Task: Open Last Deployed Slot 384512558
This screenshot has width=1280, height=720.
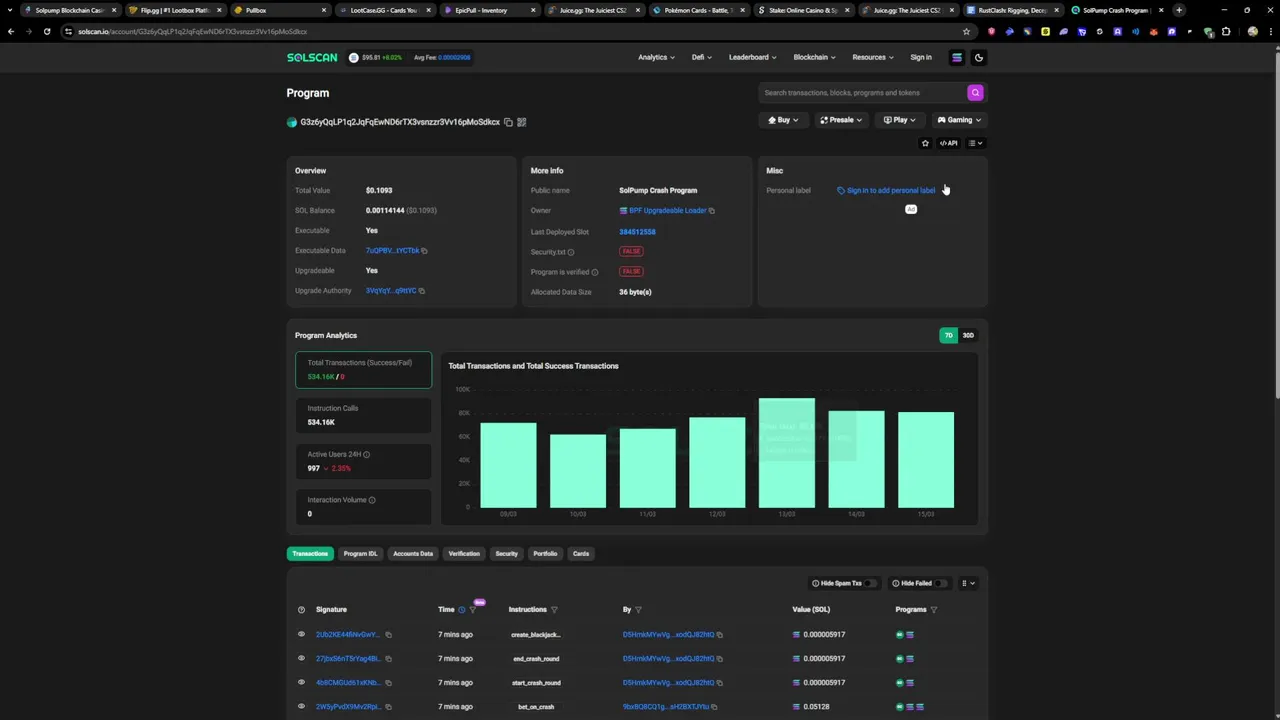Action: (x=637, y=232)
